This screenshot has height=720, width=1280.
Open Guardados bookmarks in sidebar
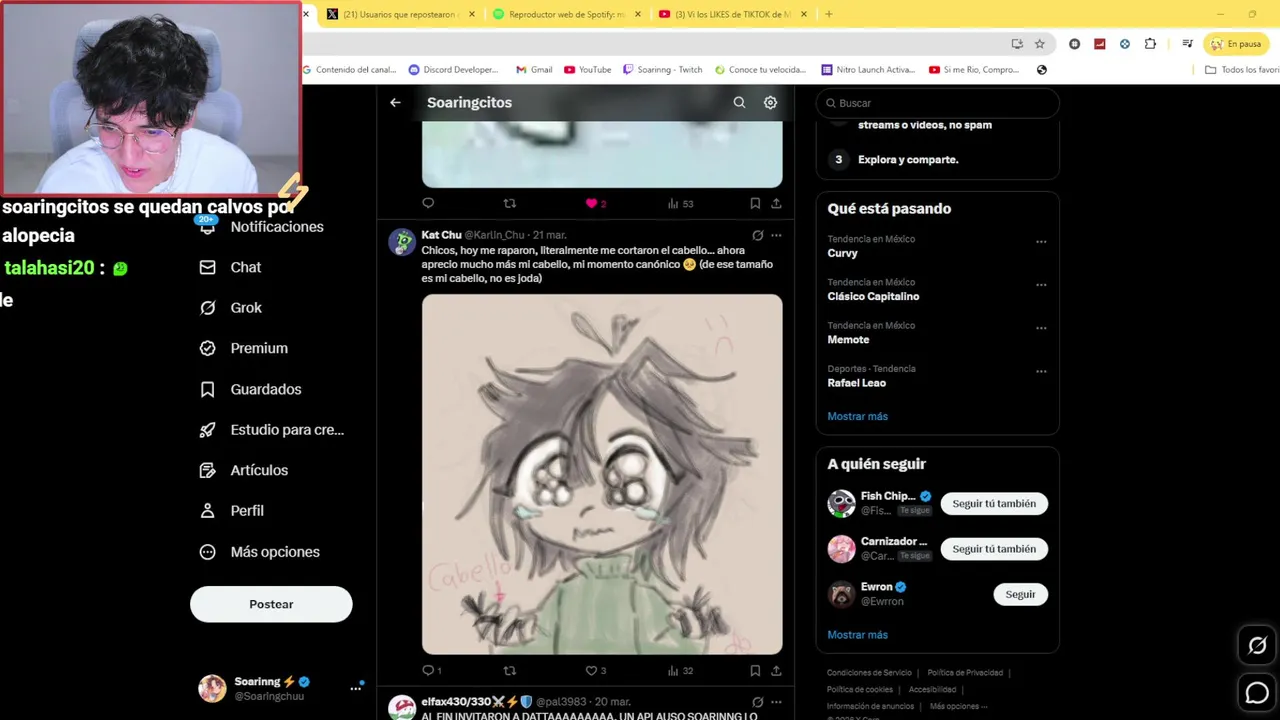point(251,389)
